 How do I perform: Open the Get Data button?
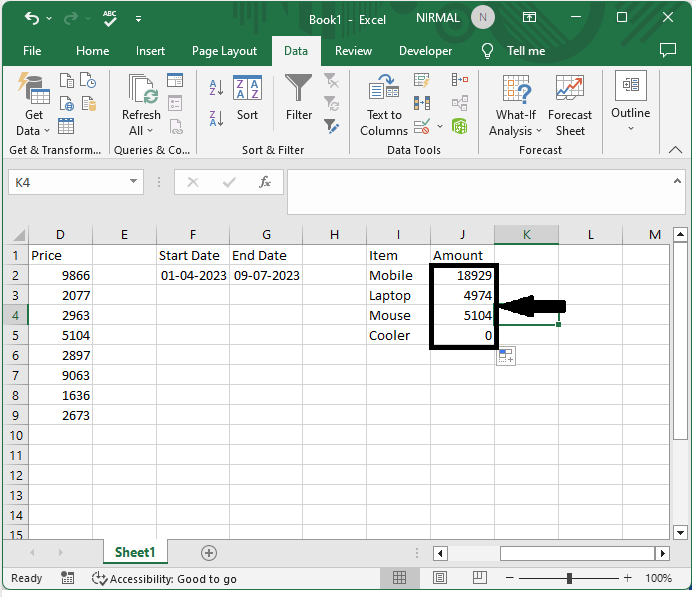coord(33,105)
